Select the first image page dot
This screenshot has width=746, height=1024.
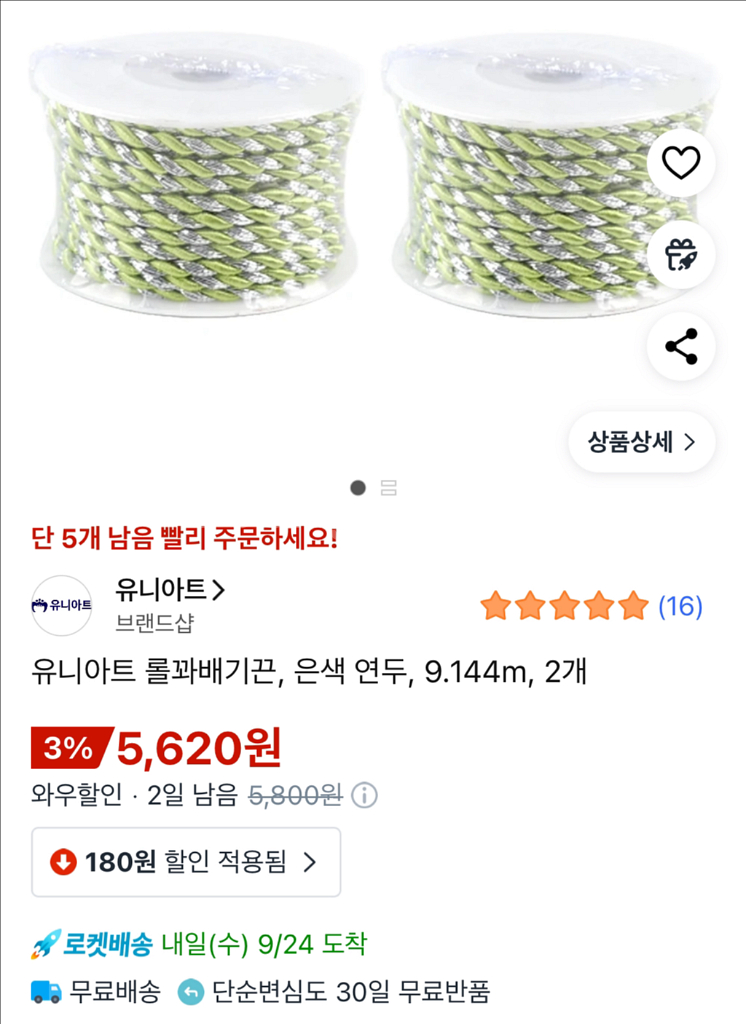point(358,488)
